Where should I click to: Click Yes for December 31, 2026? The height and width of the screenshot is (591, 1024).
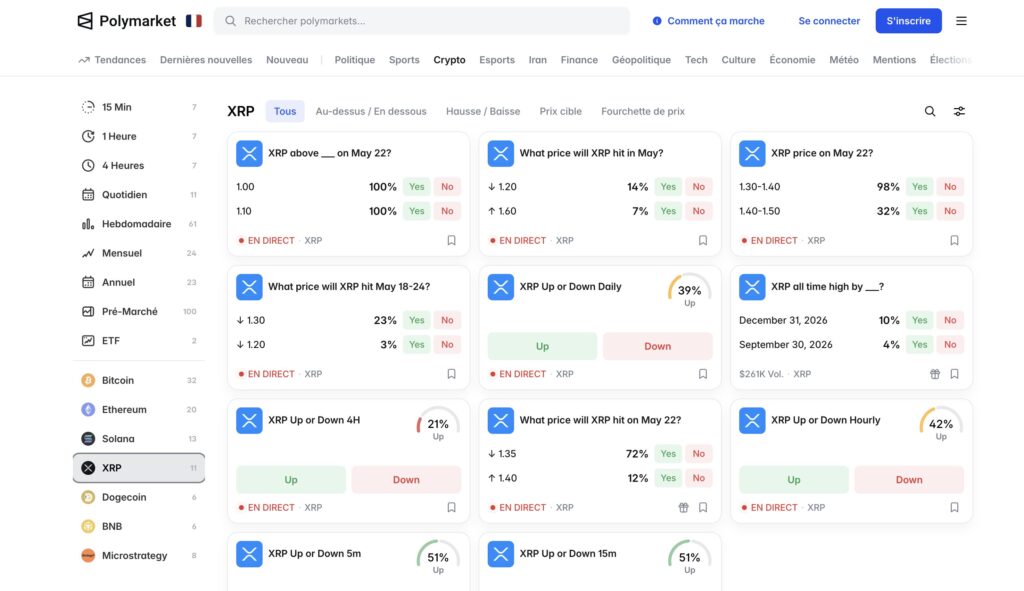pos(920,320)
